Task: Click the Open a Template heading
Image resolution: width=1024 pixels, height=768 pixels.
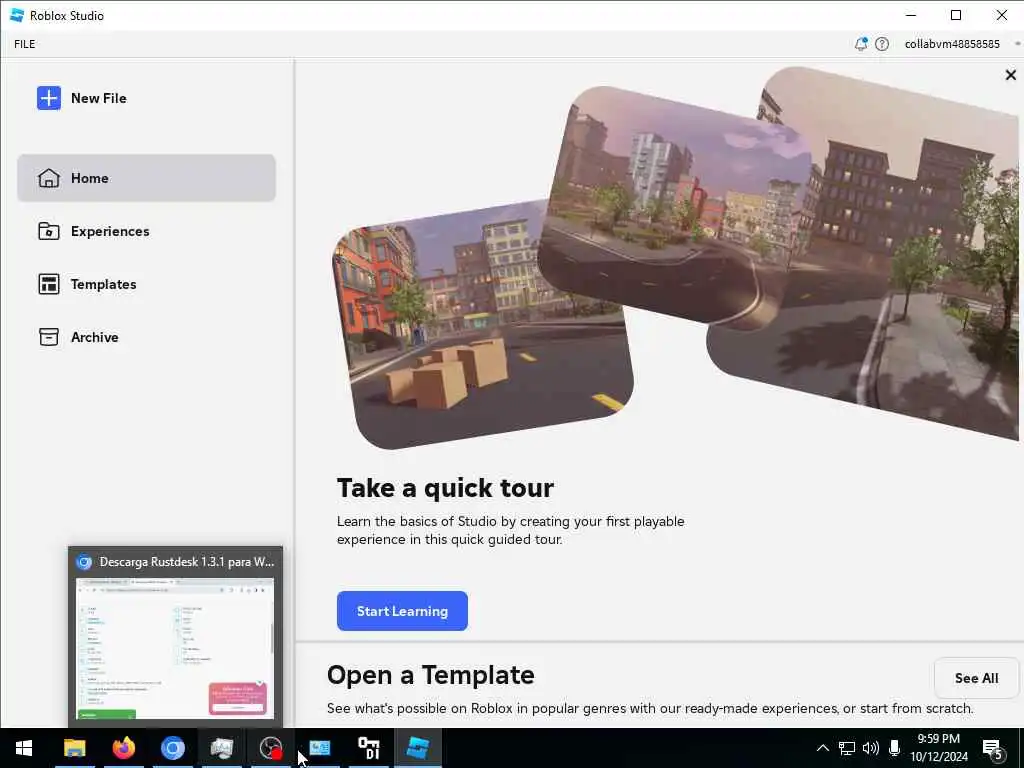Action: point(430,675)
